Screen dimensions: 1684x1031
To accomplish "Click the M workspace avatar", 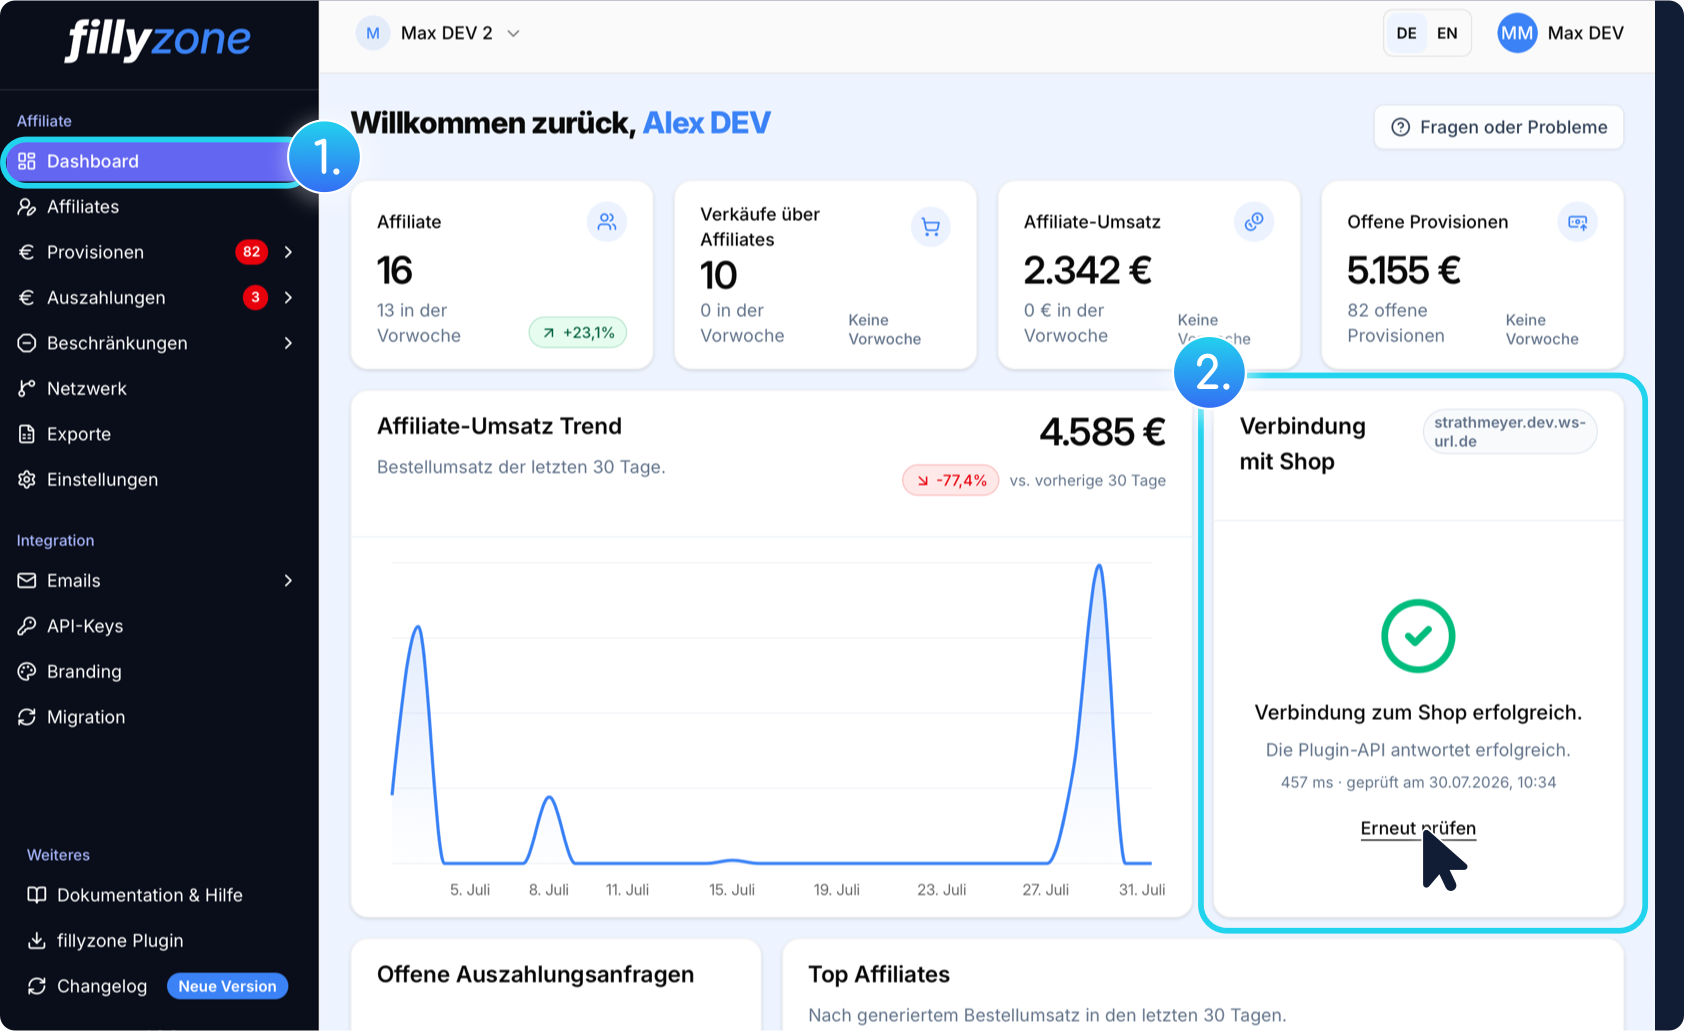I will [373, 33].
